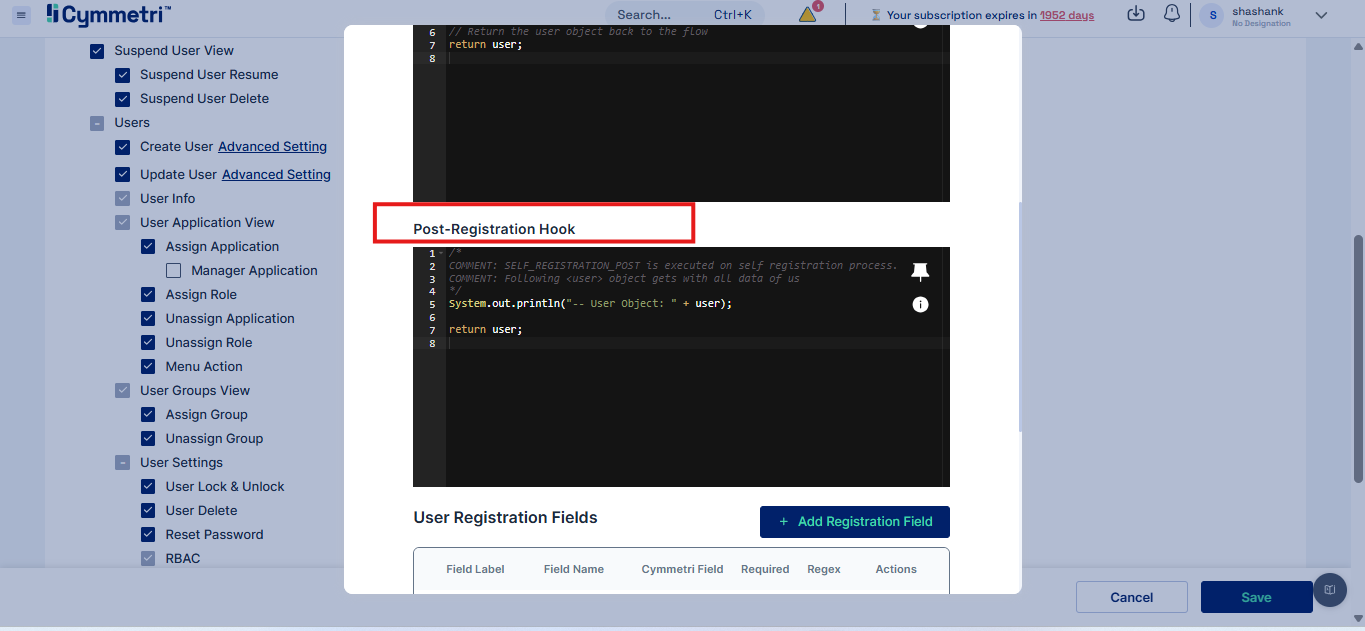Open Advanced Setting link for Update User

point(276,175)
